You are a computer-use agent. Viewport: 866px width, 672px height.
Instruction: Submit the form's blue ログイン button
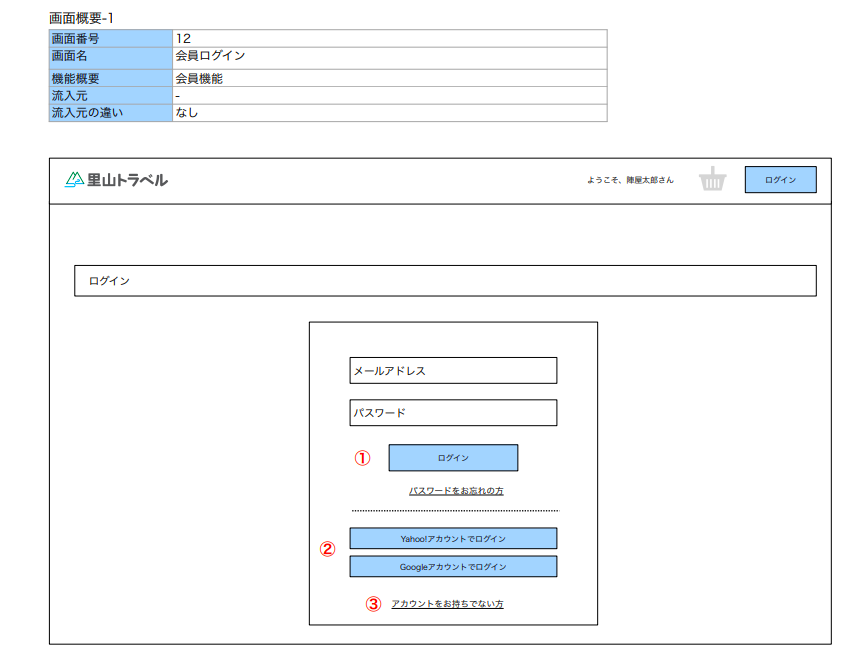(453, 458)
